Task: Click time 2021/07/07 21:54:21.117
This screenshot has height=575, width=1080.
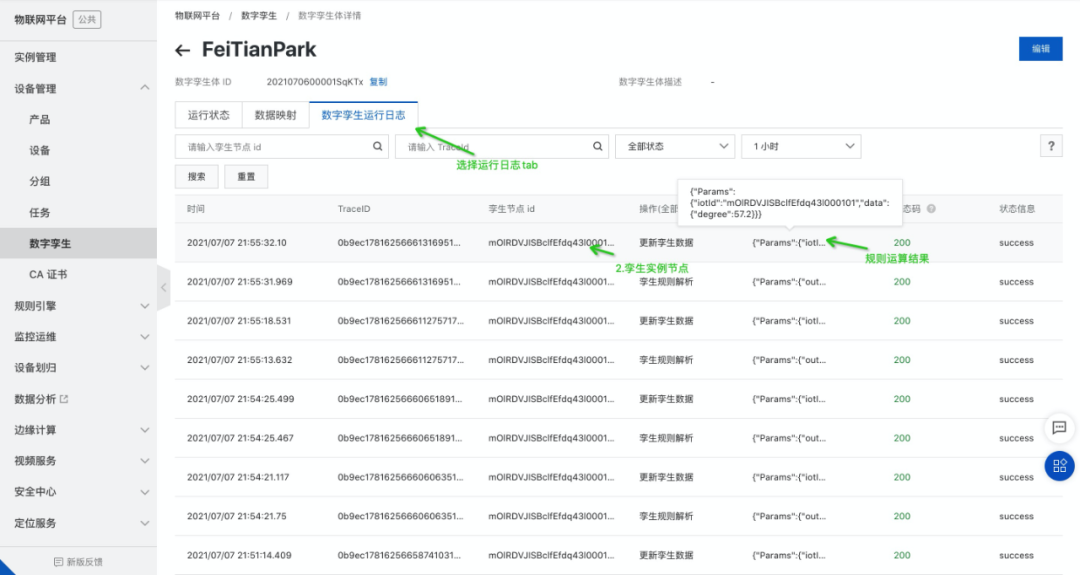Action: click(238, 477)
